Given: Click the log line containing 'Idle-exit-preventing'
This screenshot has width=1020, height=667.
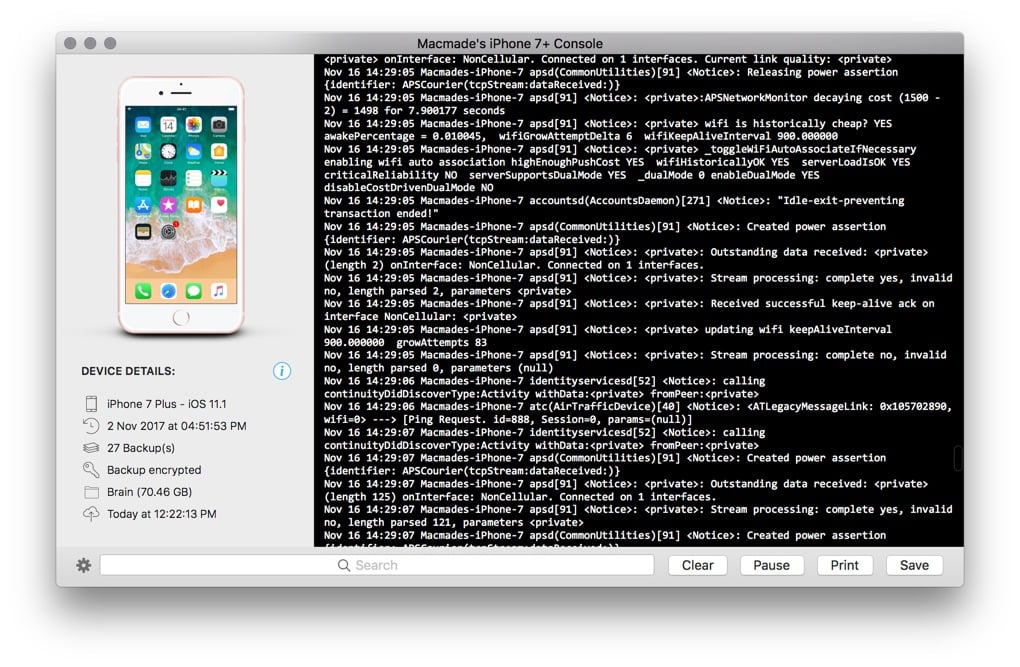Looking at the screenshot, I should pos(614,200).
